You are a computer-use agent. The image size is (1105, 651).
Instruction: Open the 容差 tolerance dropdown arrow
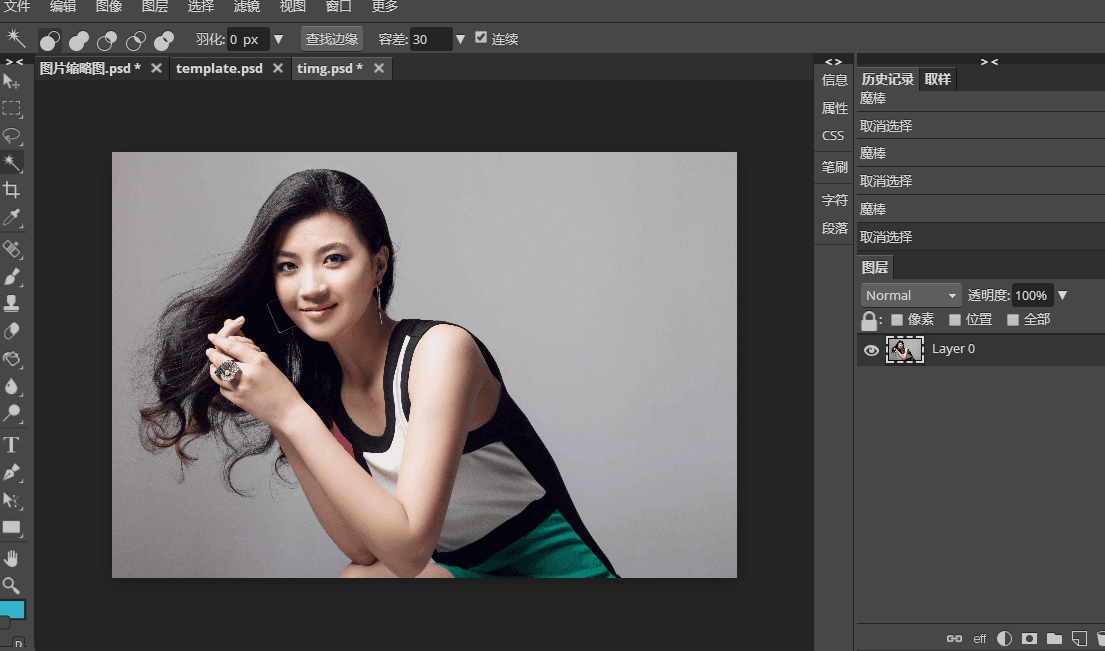pos(460,40)
